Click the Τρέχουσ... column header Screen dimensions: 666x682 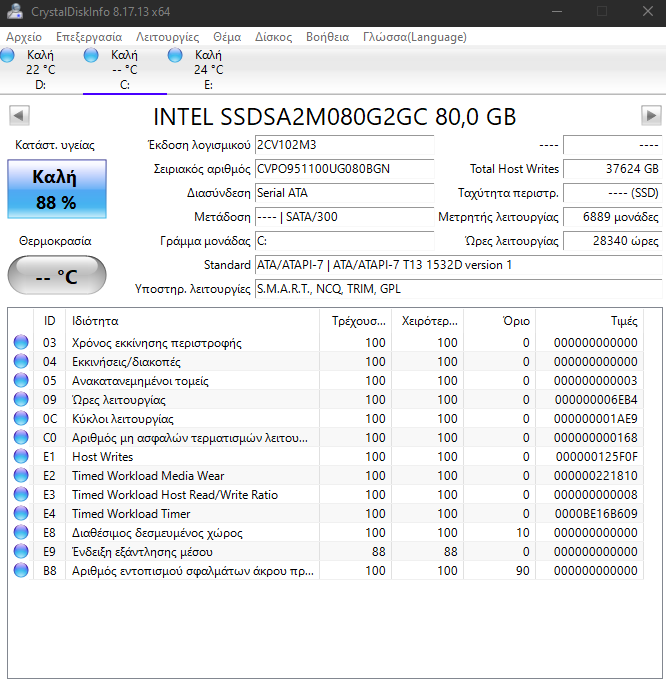tap(355, 321)
